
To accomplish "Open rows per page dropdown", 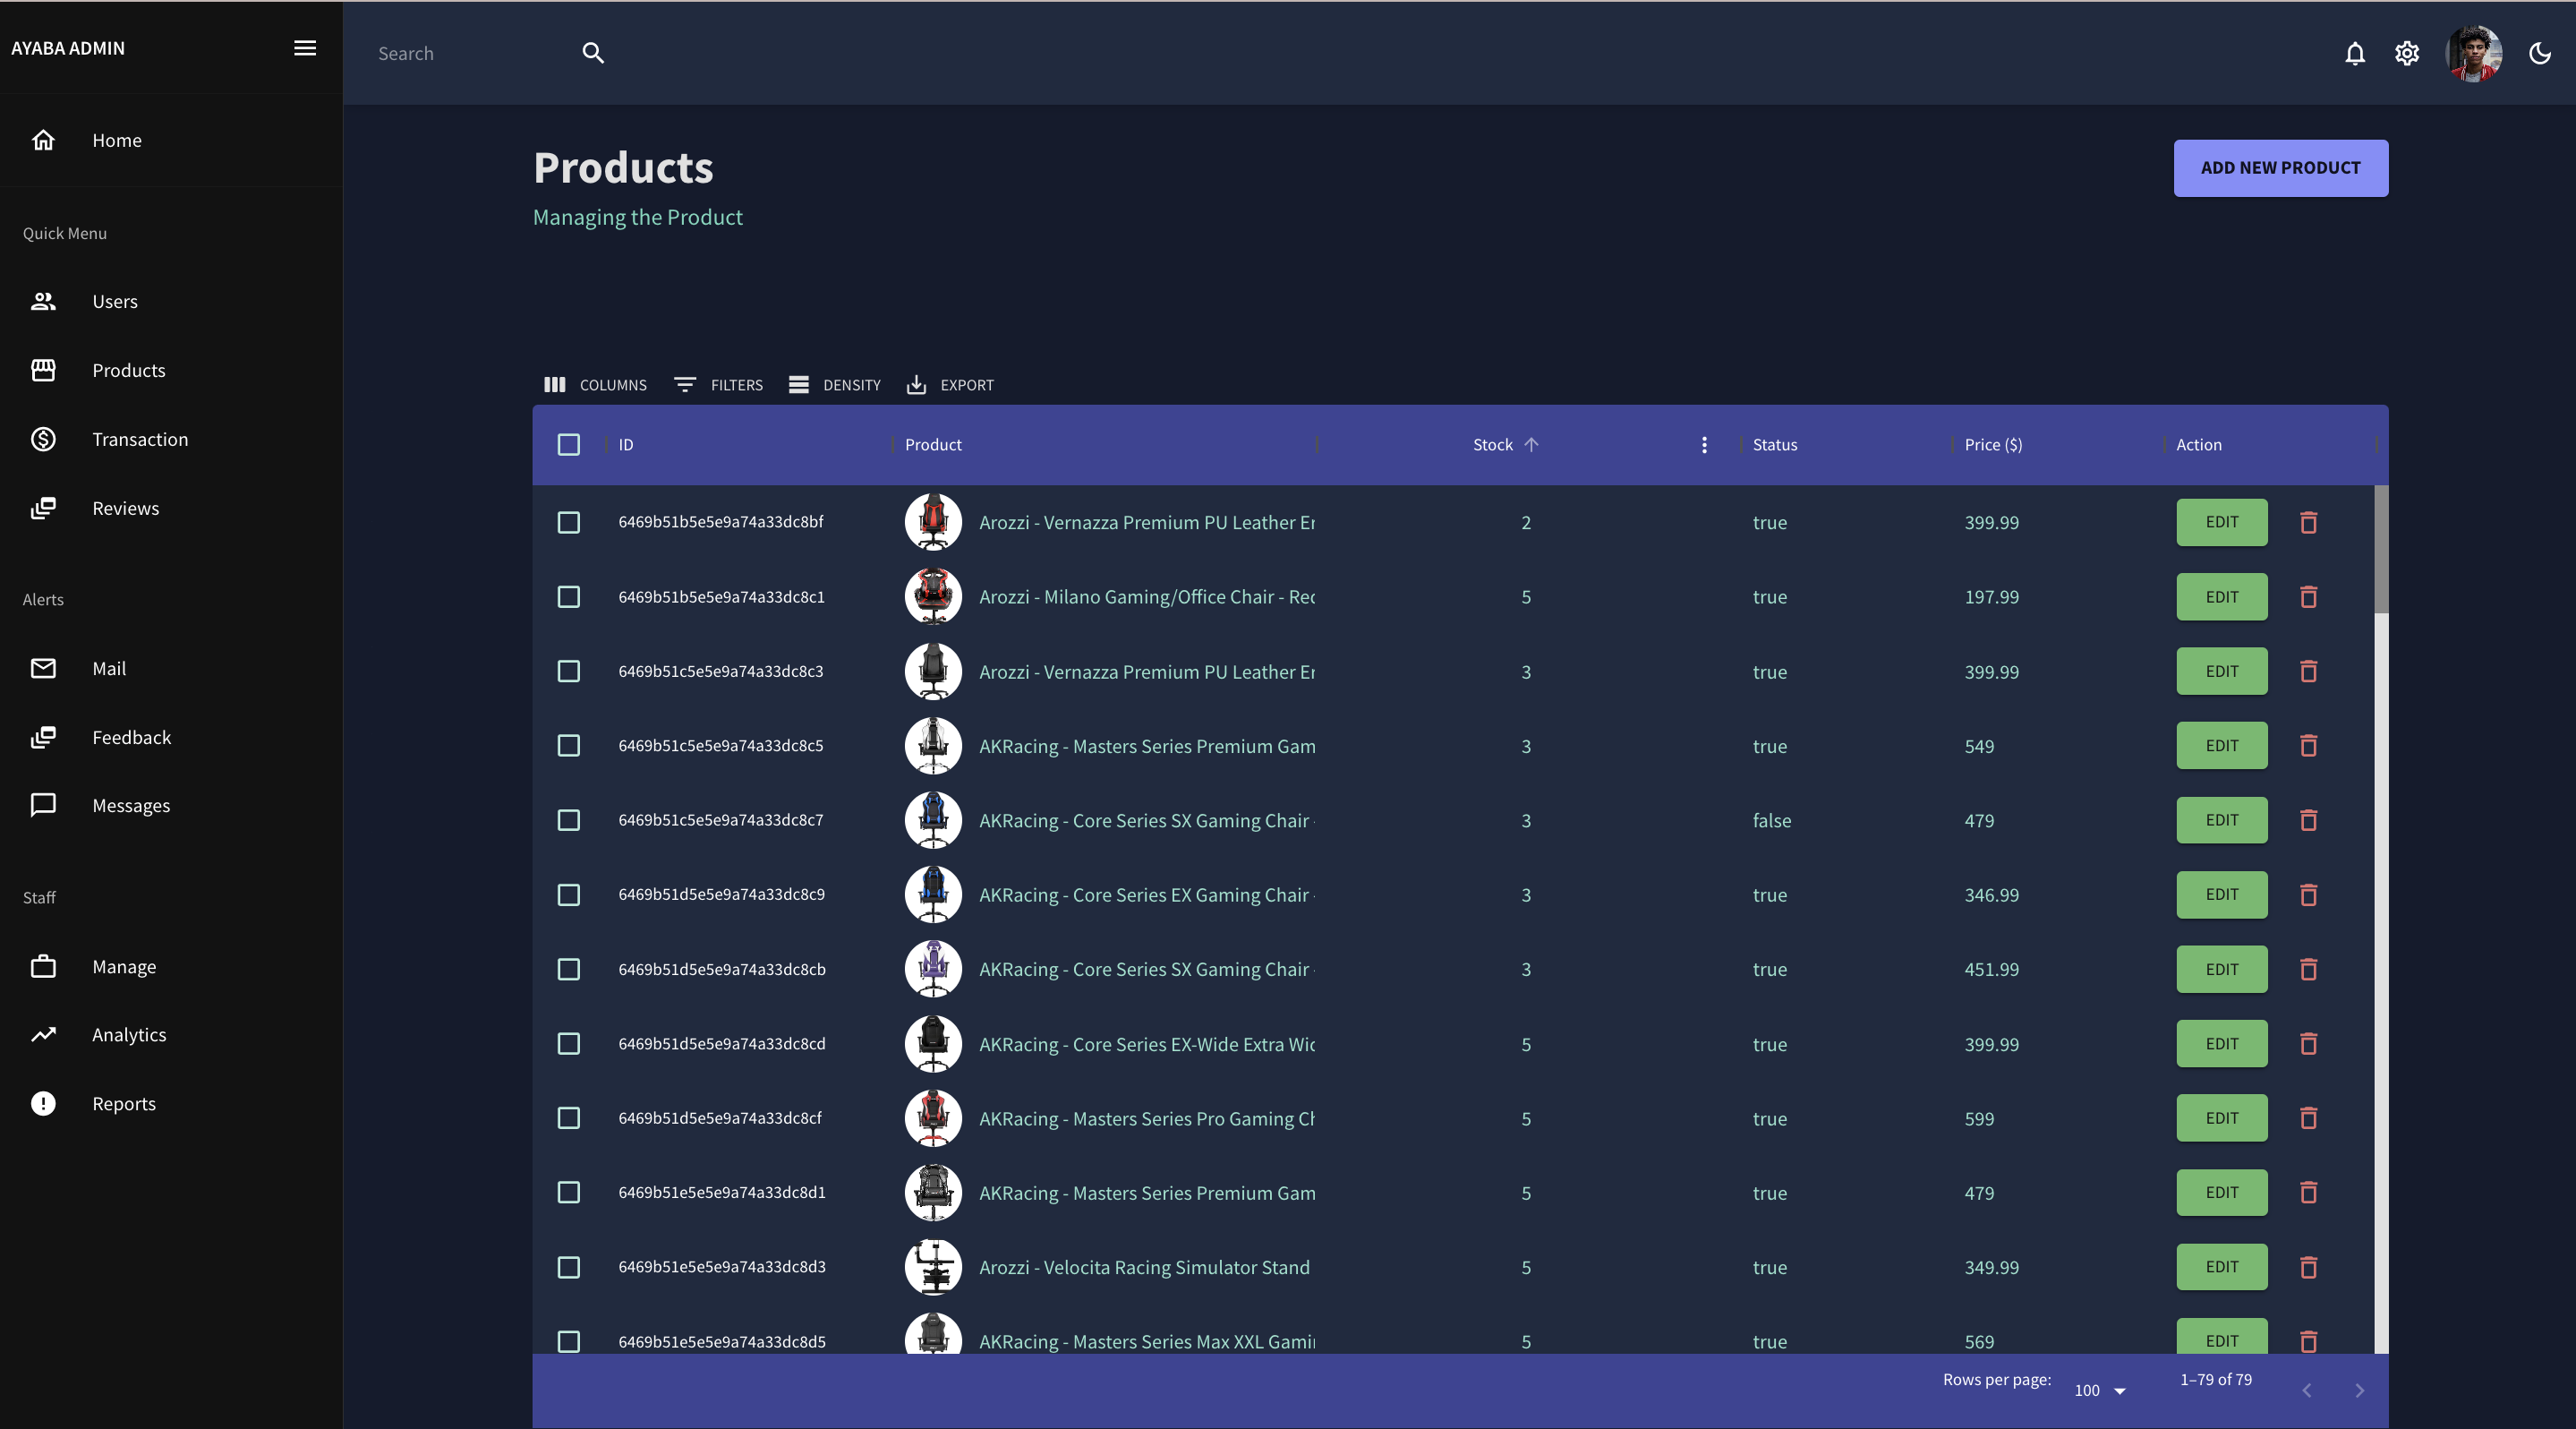I will (x=2100, y=1391).
